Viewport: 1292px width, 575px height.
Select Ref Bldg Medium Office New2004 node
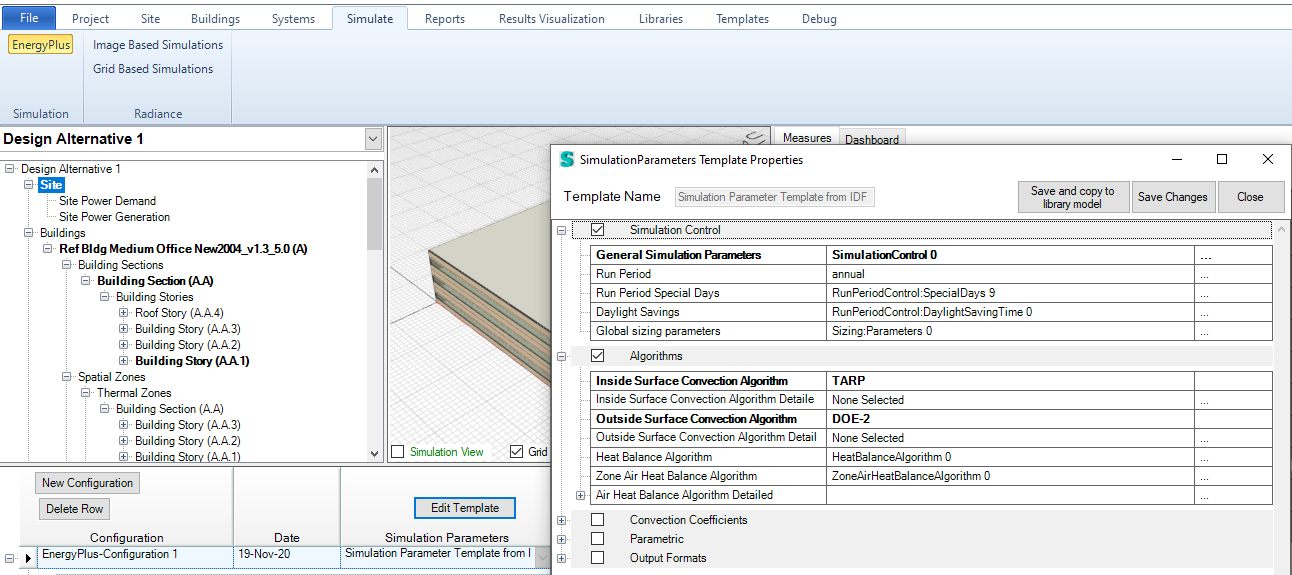[x=183, y=249]
